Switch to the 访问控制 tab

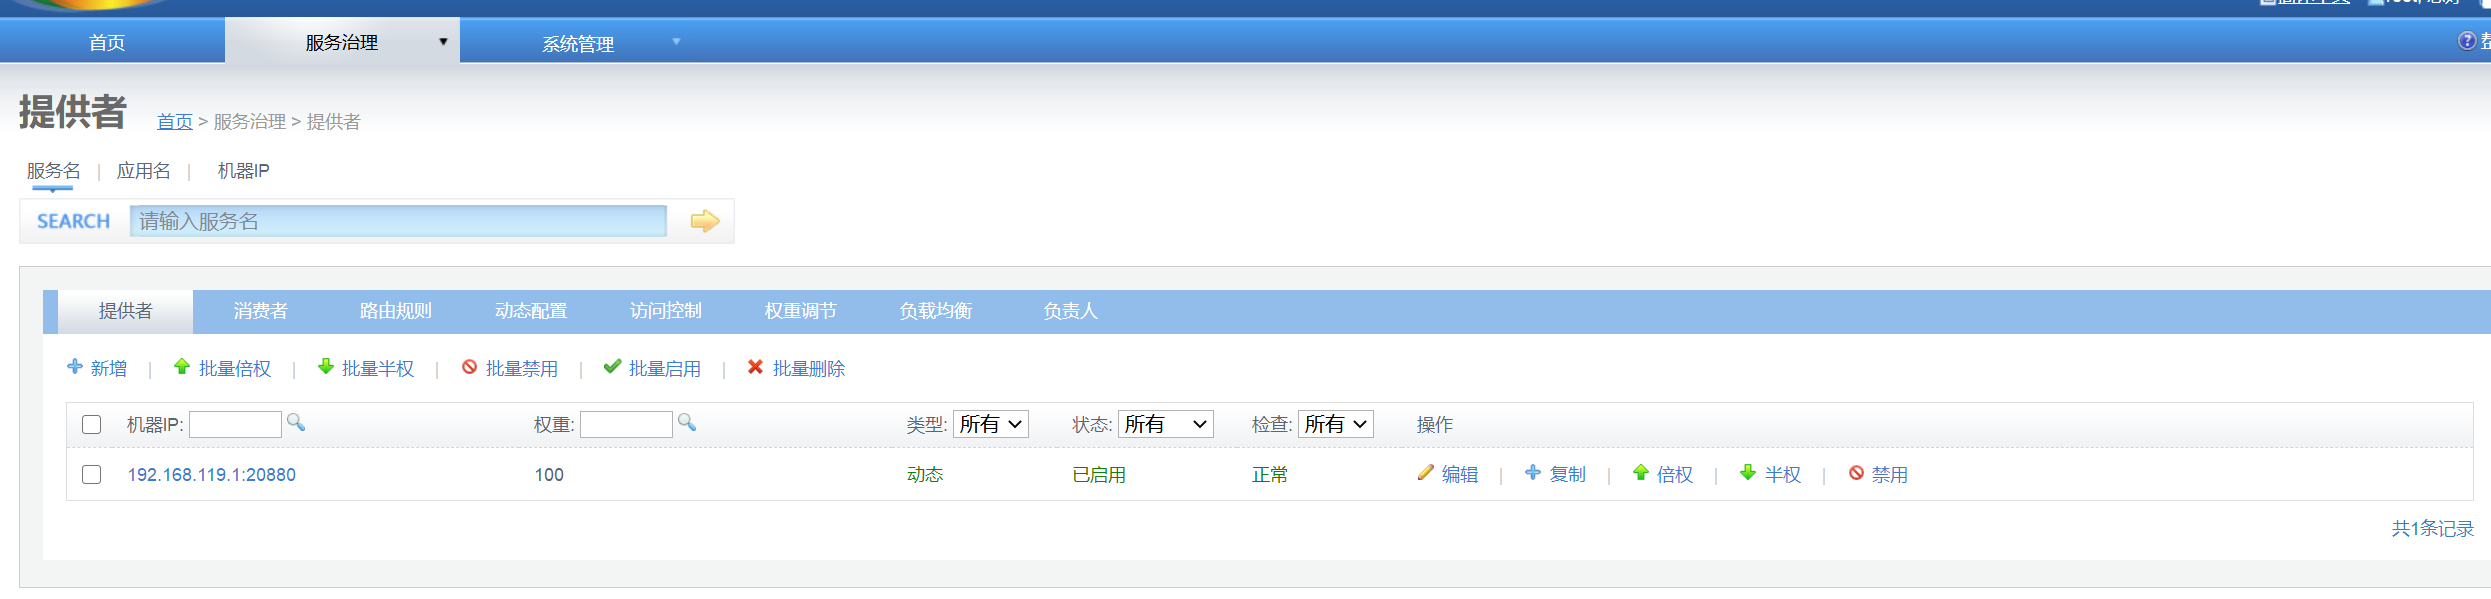pyautogui.click(x=666, y=311)
